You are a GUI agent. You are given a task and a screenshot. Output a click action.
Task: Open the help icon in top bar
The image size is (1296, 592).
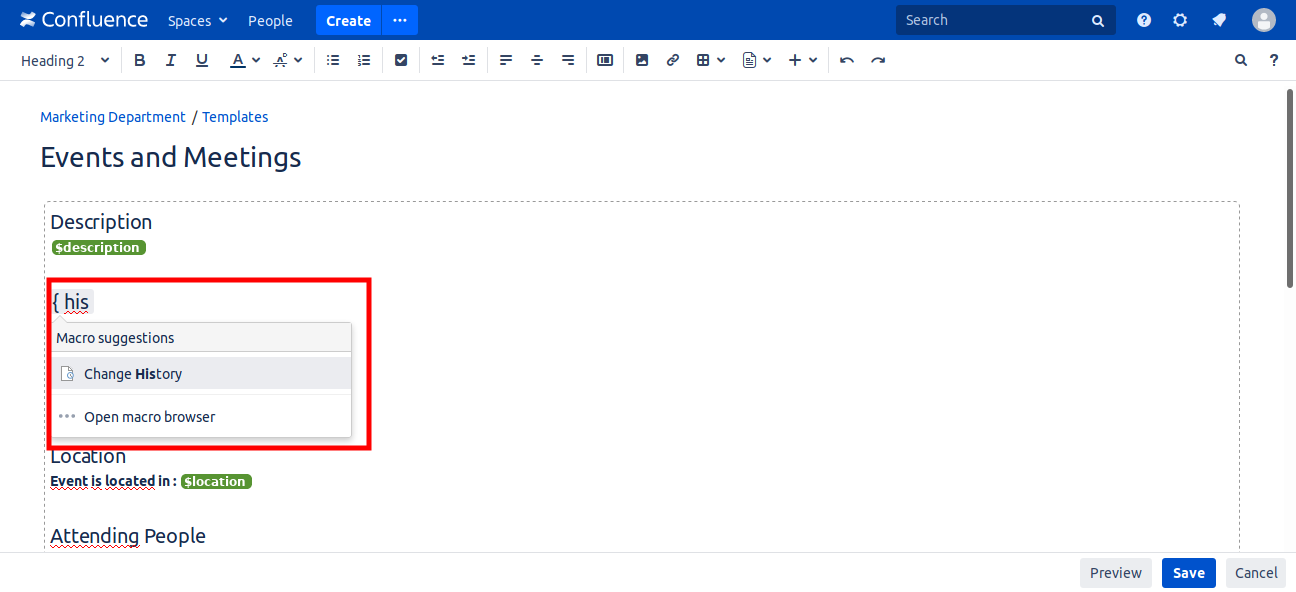point(1144,20)
